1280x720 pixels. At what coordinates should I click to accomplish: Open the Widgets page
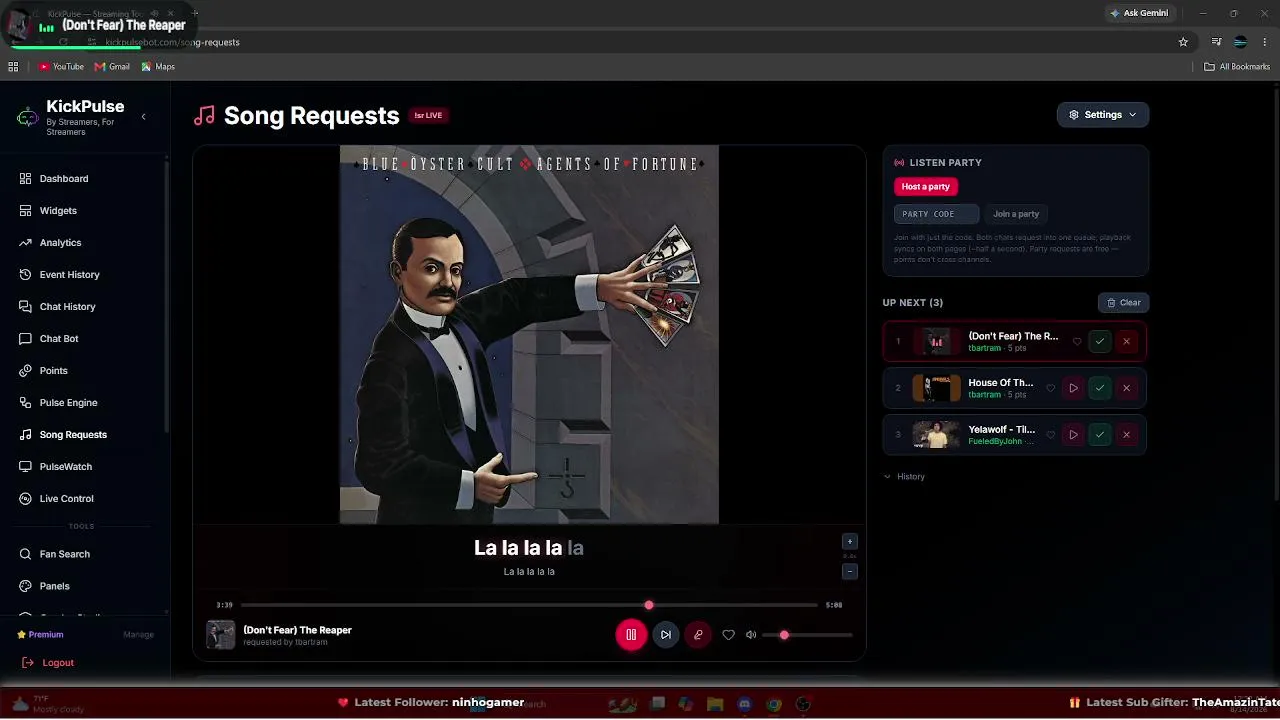(58, 211)
